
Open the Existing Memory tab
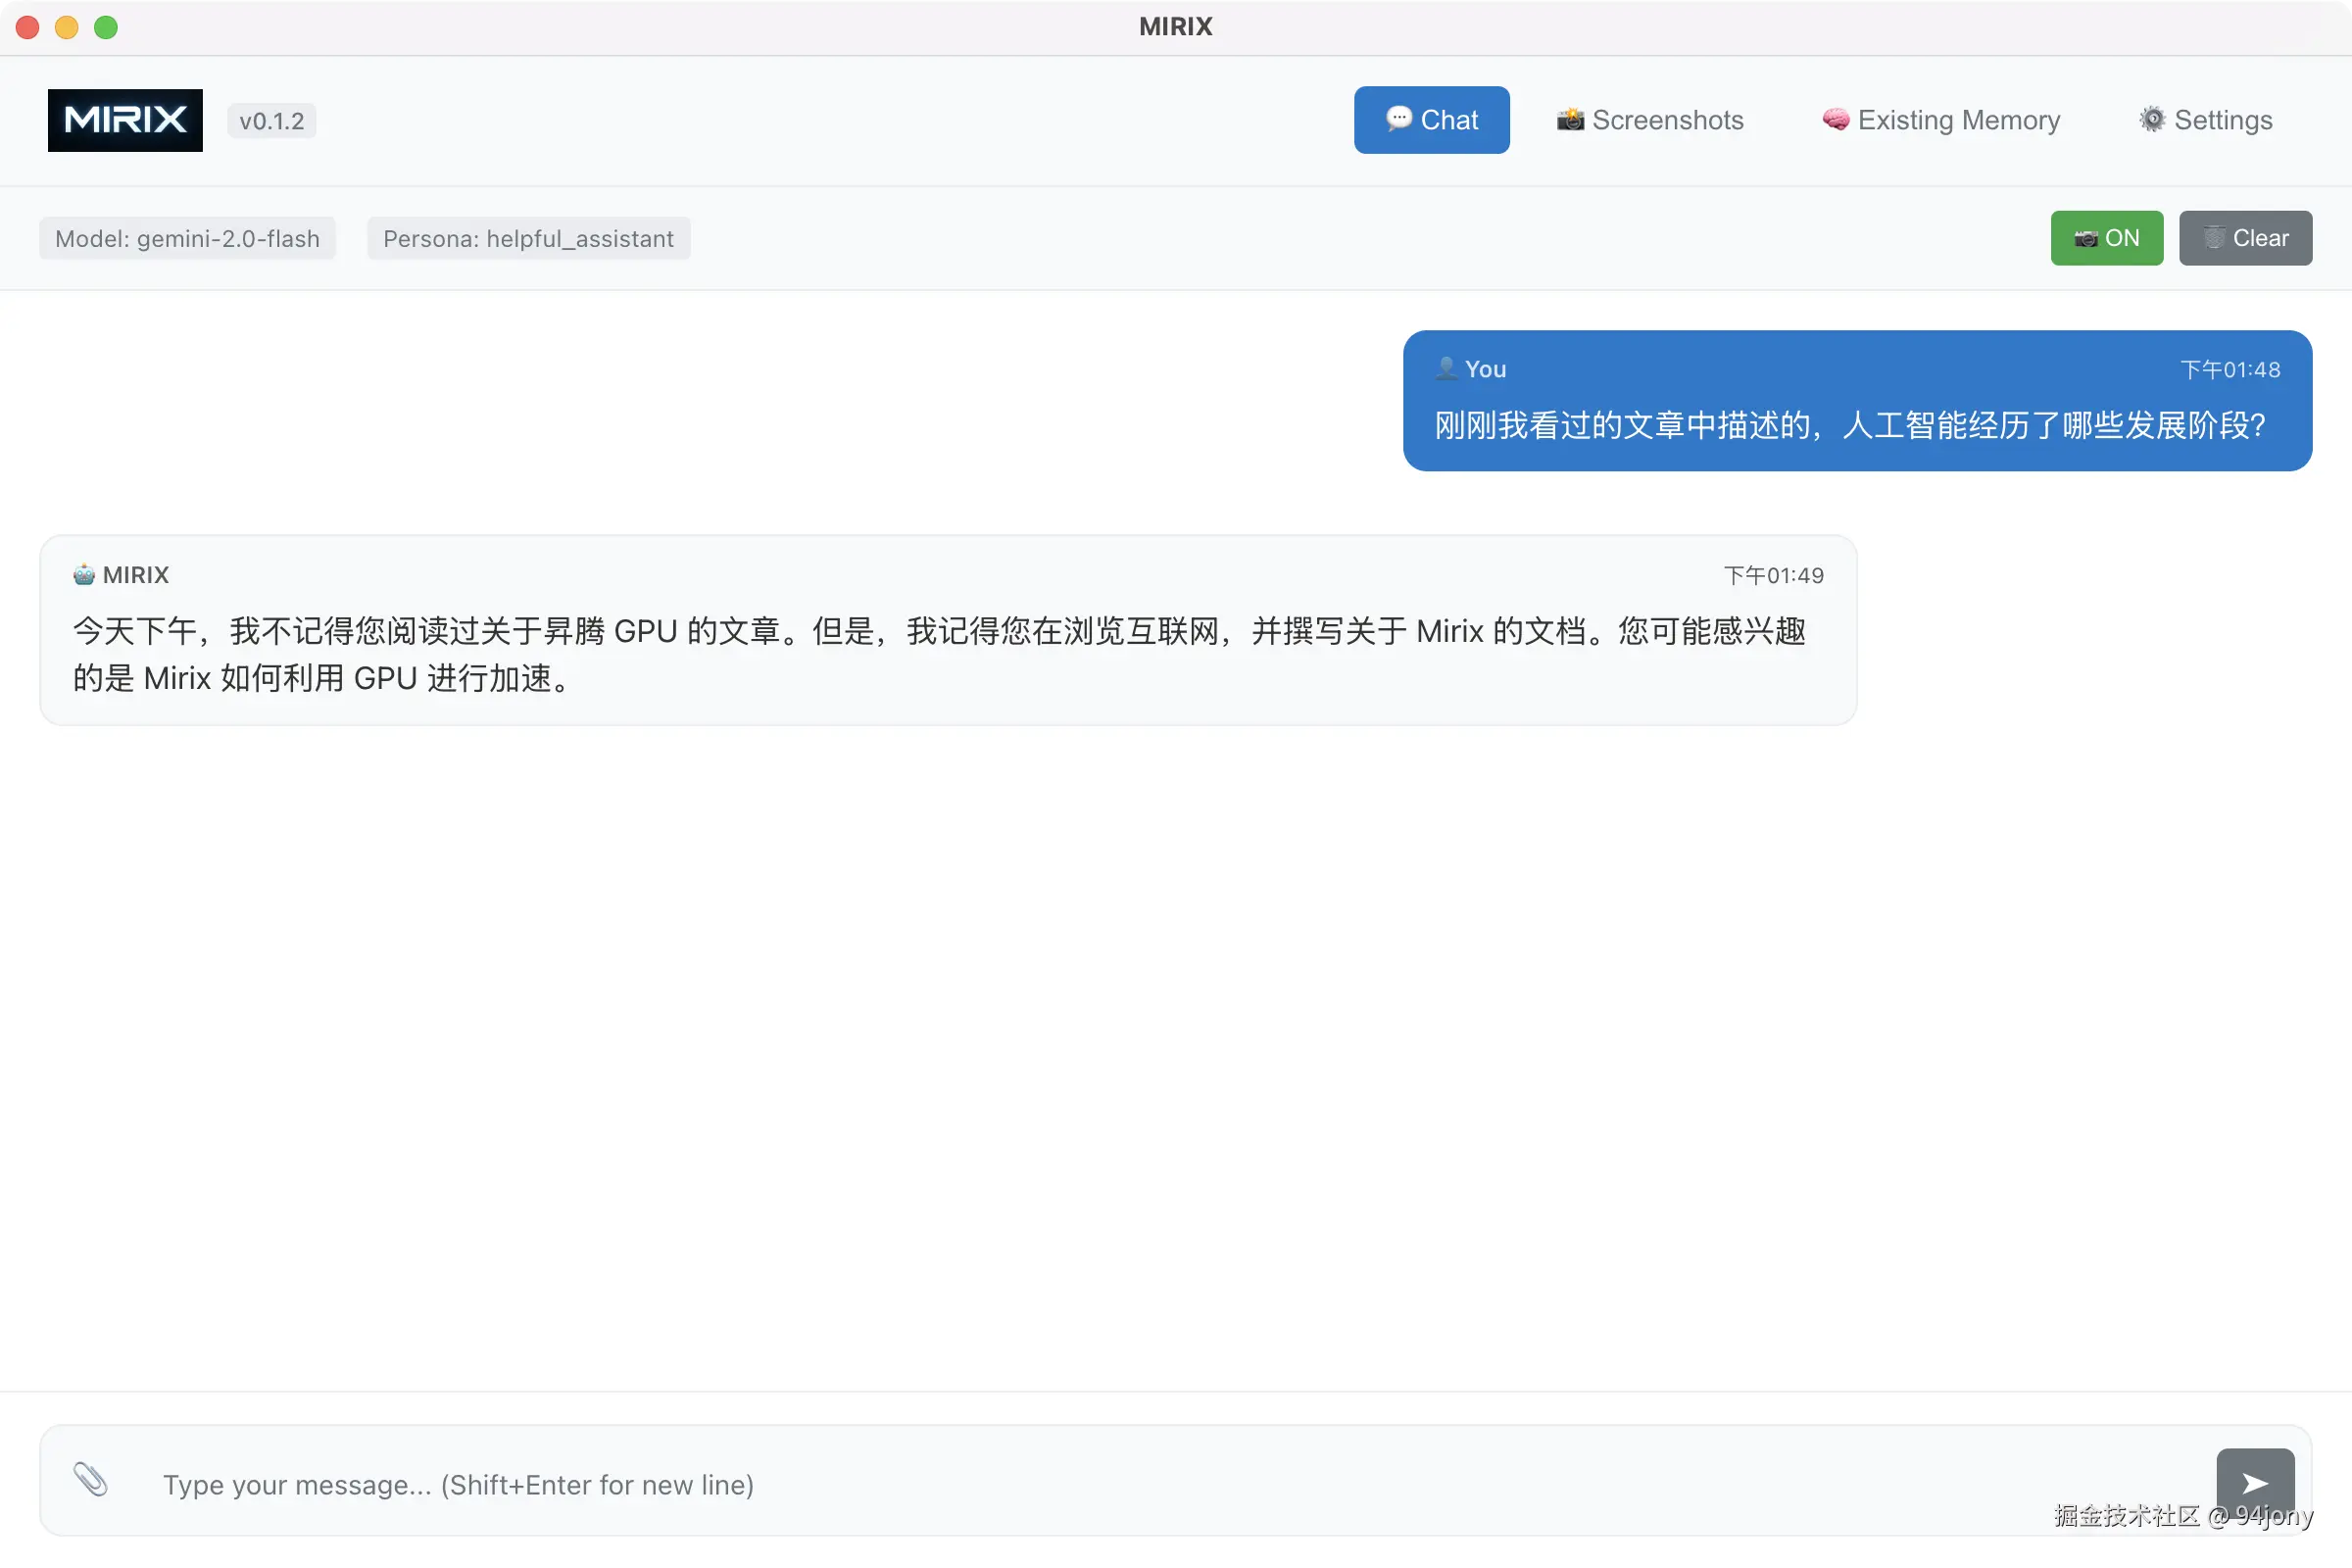(1940, 120)
